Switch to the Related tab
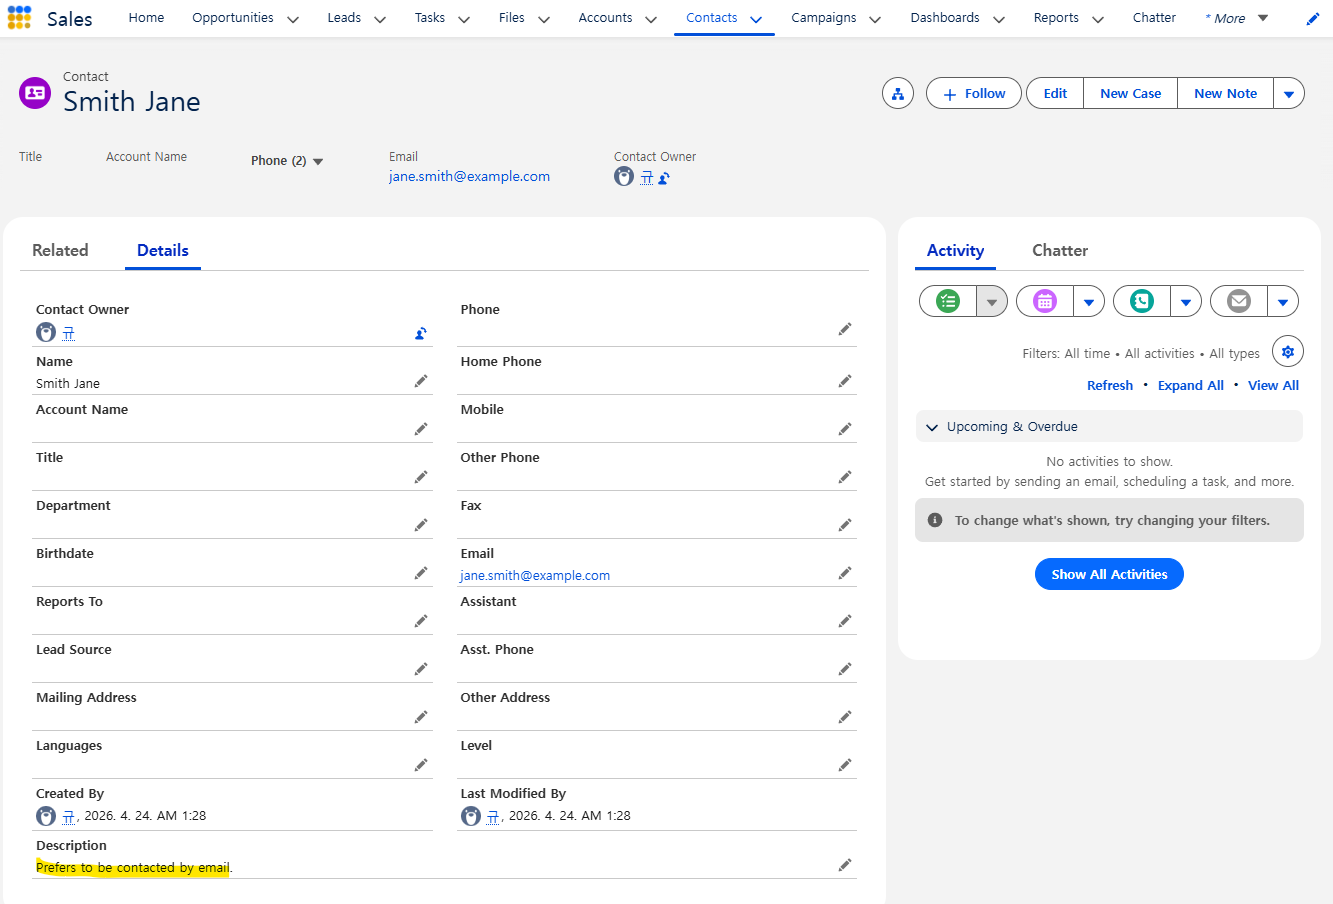1333x904 pixels. click(60, 250)
